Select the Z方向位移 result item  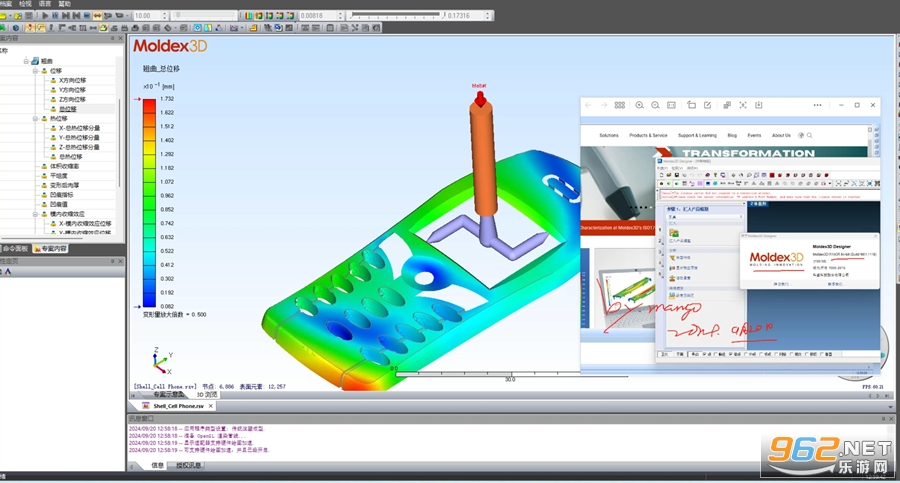click(x=72, y=99)
